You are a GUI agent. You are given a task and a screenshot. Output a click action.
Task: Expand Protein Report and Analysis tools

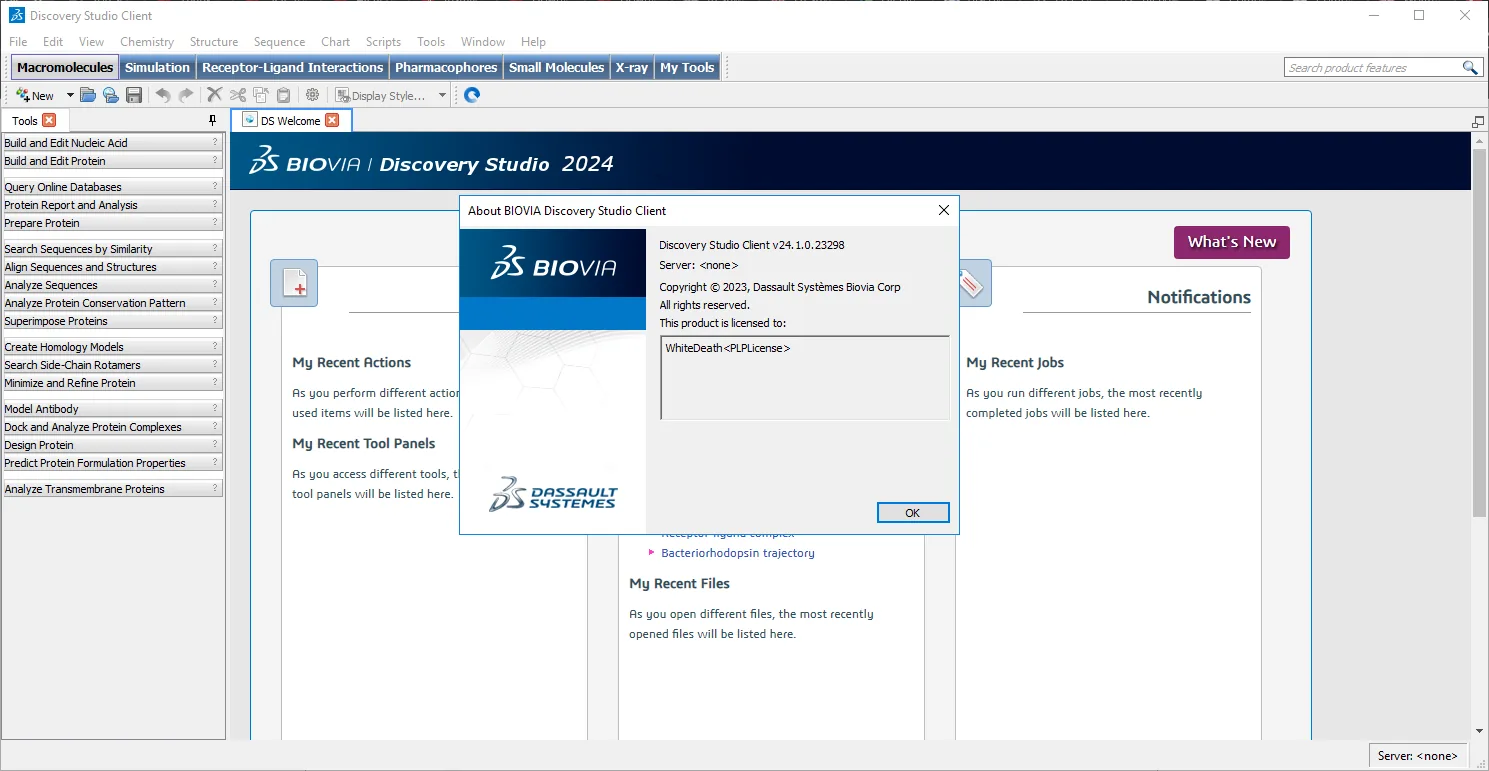click(x=112, y=205)
